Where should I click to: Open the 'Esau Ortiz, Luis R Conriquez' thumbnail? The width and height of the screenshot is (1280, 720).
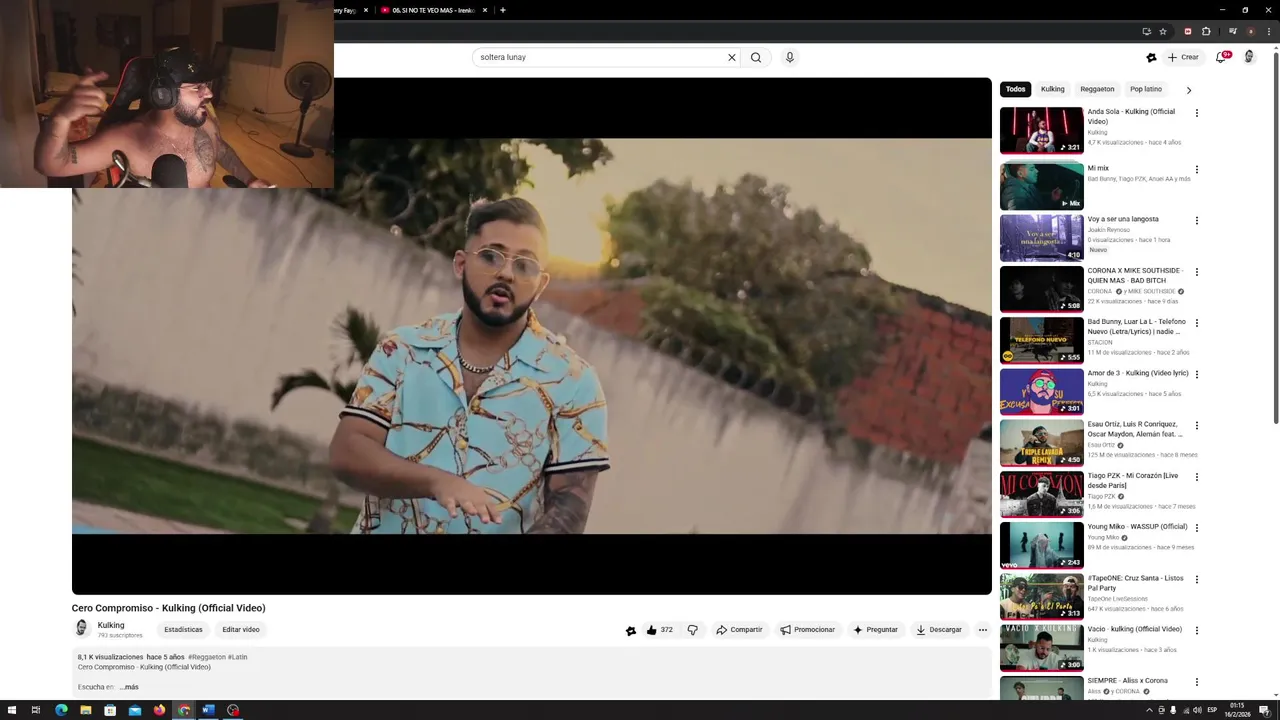click(x=1041, y=443)
